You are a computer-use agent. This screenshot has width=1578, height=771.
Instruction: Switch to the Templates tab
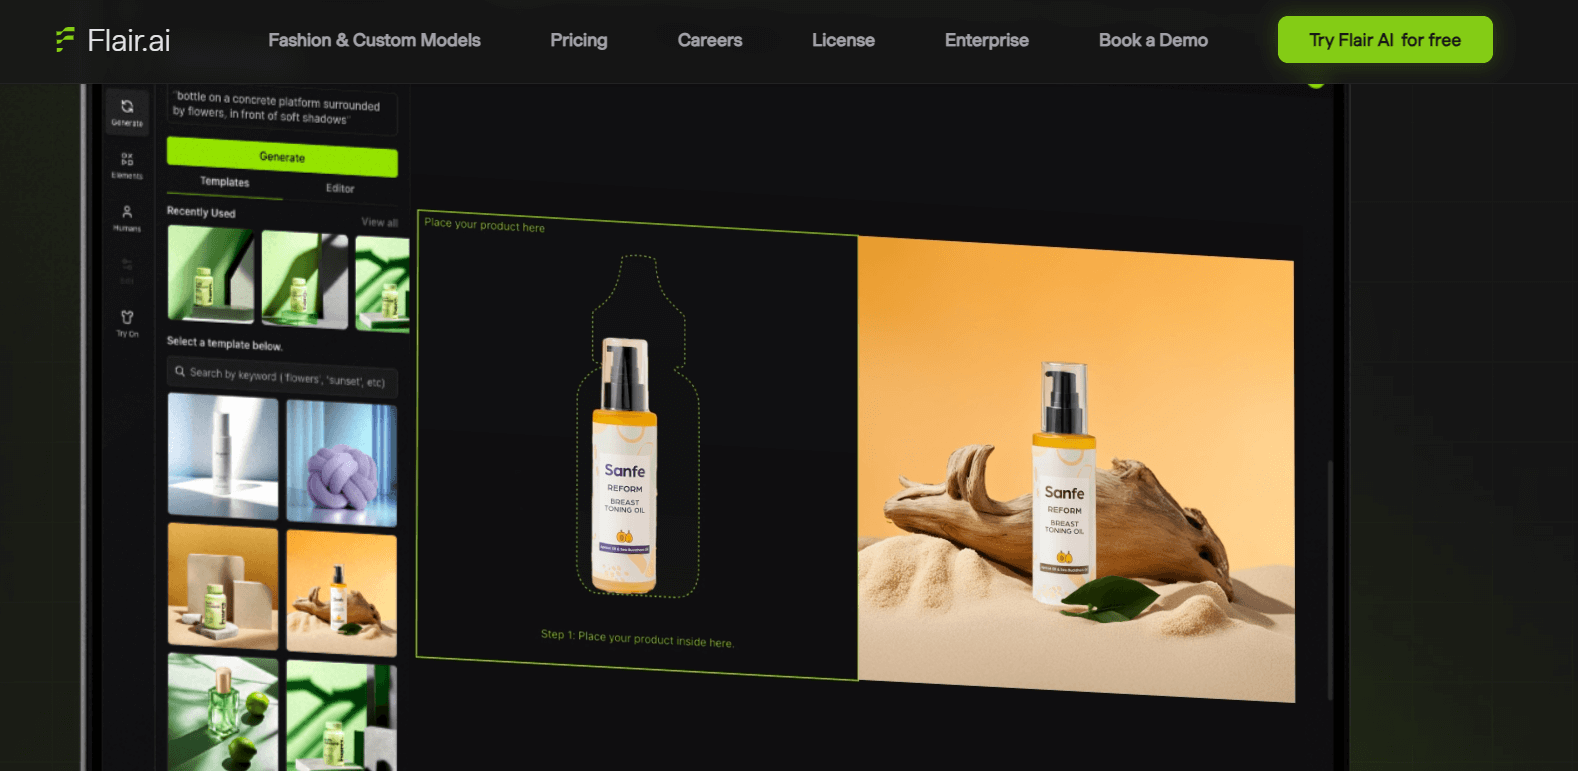coord(225,182)
